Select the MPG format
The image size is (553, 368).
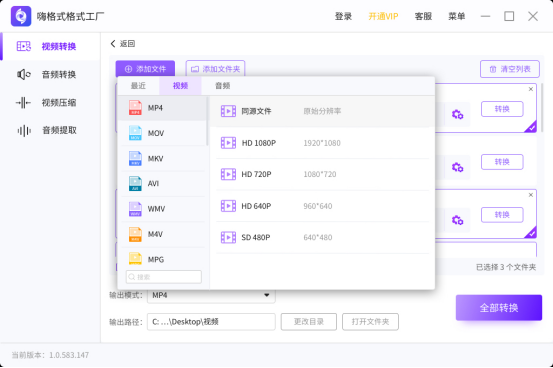click(162, 259)
